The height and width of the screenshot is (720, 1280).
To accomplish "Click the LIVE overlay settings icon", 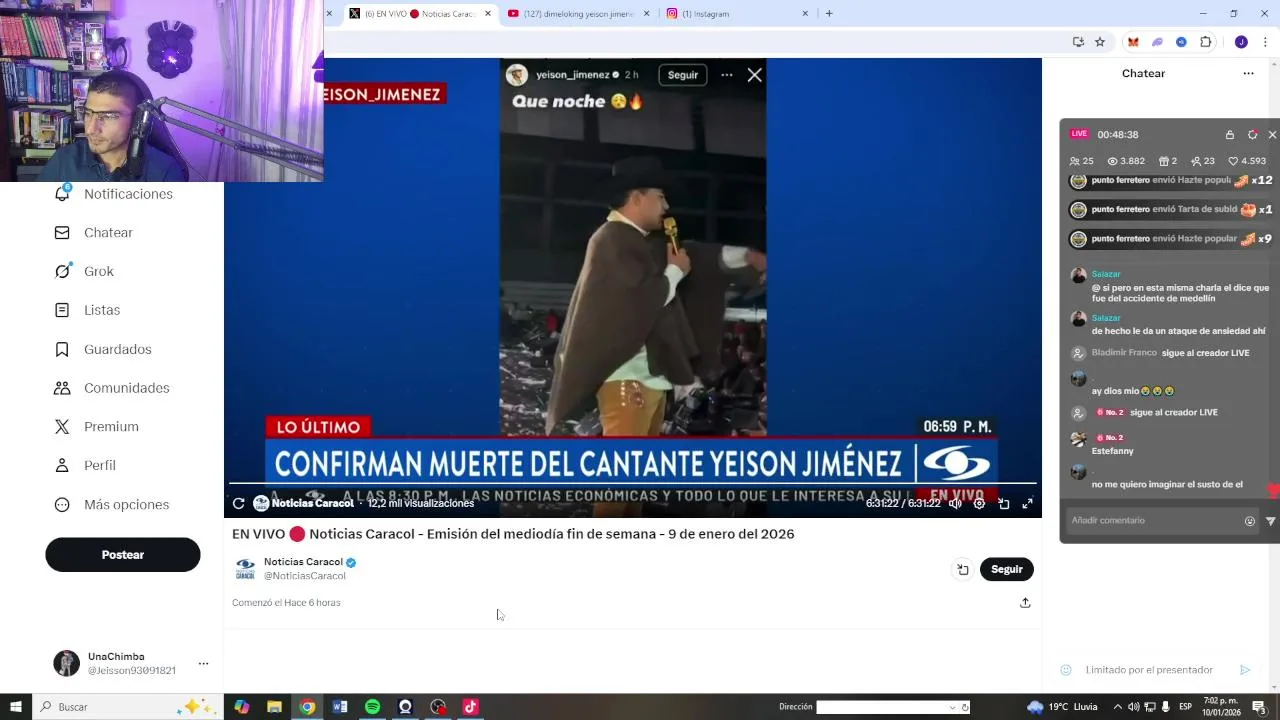I will pos(1252,135).
